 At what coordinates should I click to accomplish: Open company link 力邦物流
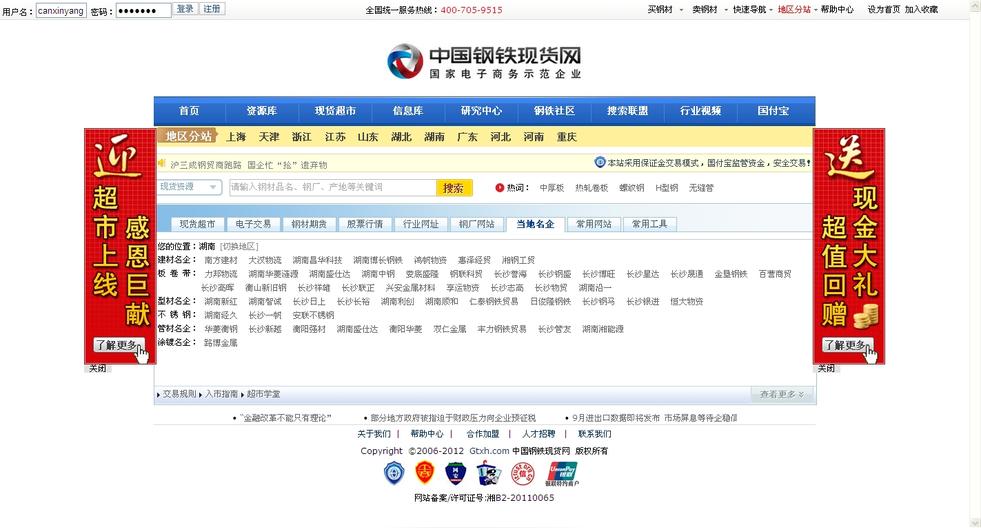(221, 274)
